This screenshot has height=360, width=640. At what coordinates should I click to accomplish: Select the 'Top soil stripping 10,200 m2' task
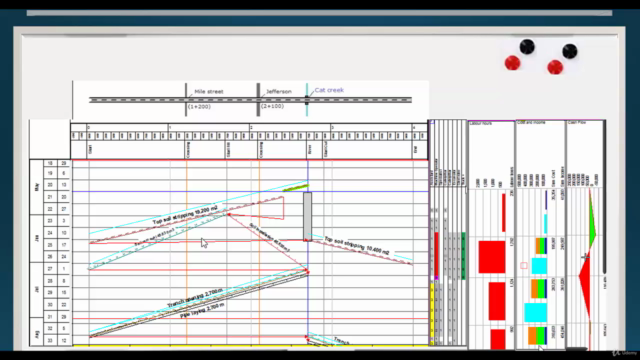click(185, 215)
